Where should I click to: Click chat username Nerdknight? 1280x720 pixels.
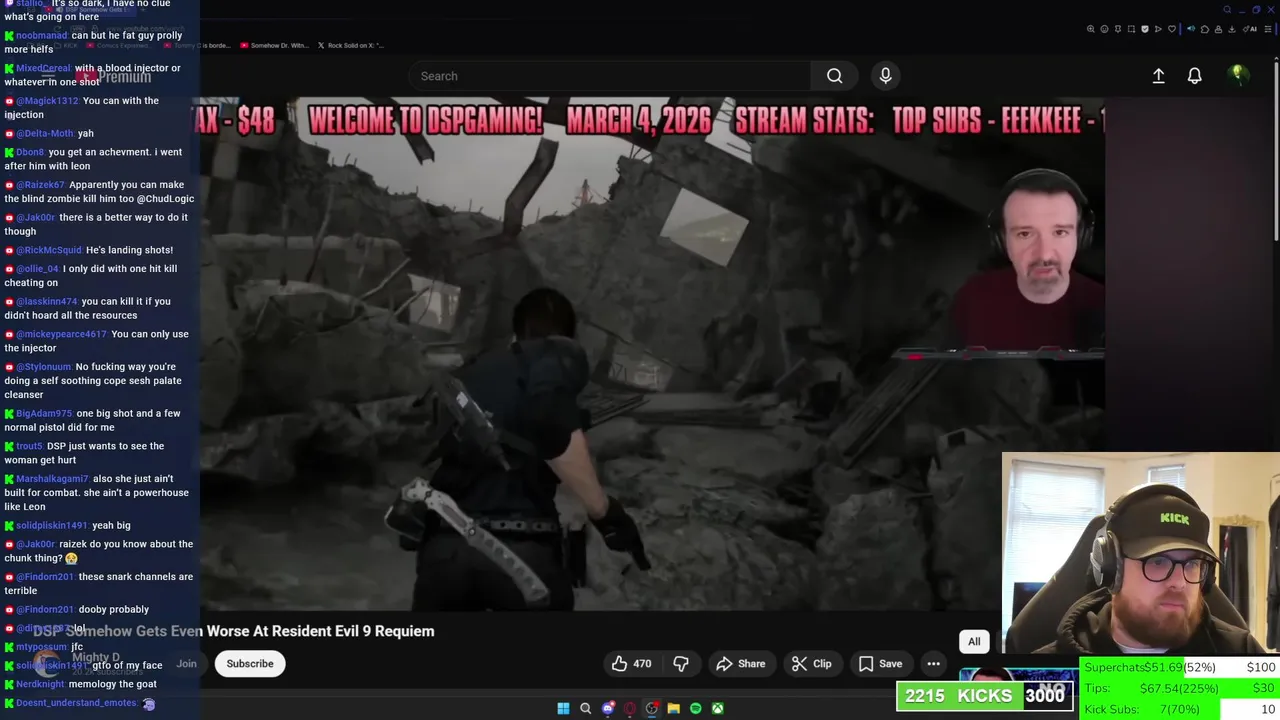40,684
